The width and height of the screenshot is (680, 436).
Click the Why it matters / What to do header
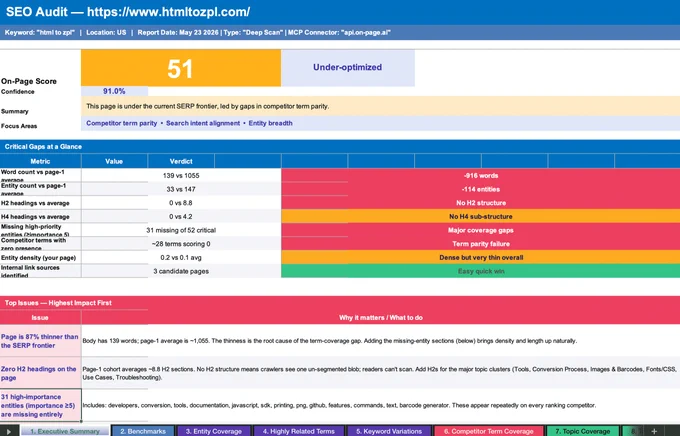(x=381, y=318)
